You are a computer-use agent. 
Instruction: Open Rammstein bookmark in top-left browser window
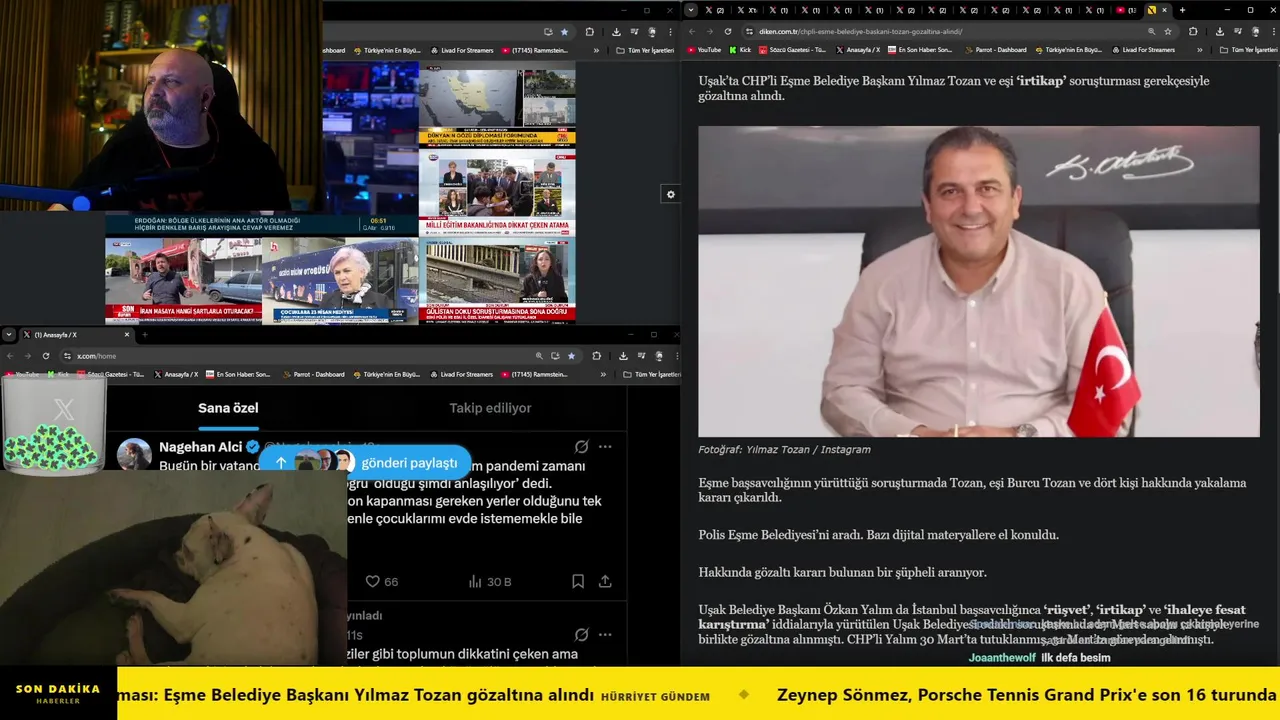click(x=535, y=50)
